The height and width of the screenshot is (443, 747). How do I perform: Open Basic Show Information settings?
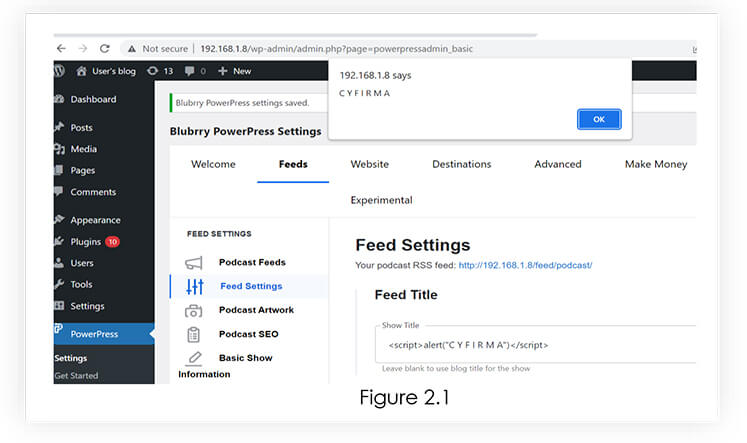[x=225, y=366]
